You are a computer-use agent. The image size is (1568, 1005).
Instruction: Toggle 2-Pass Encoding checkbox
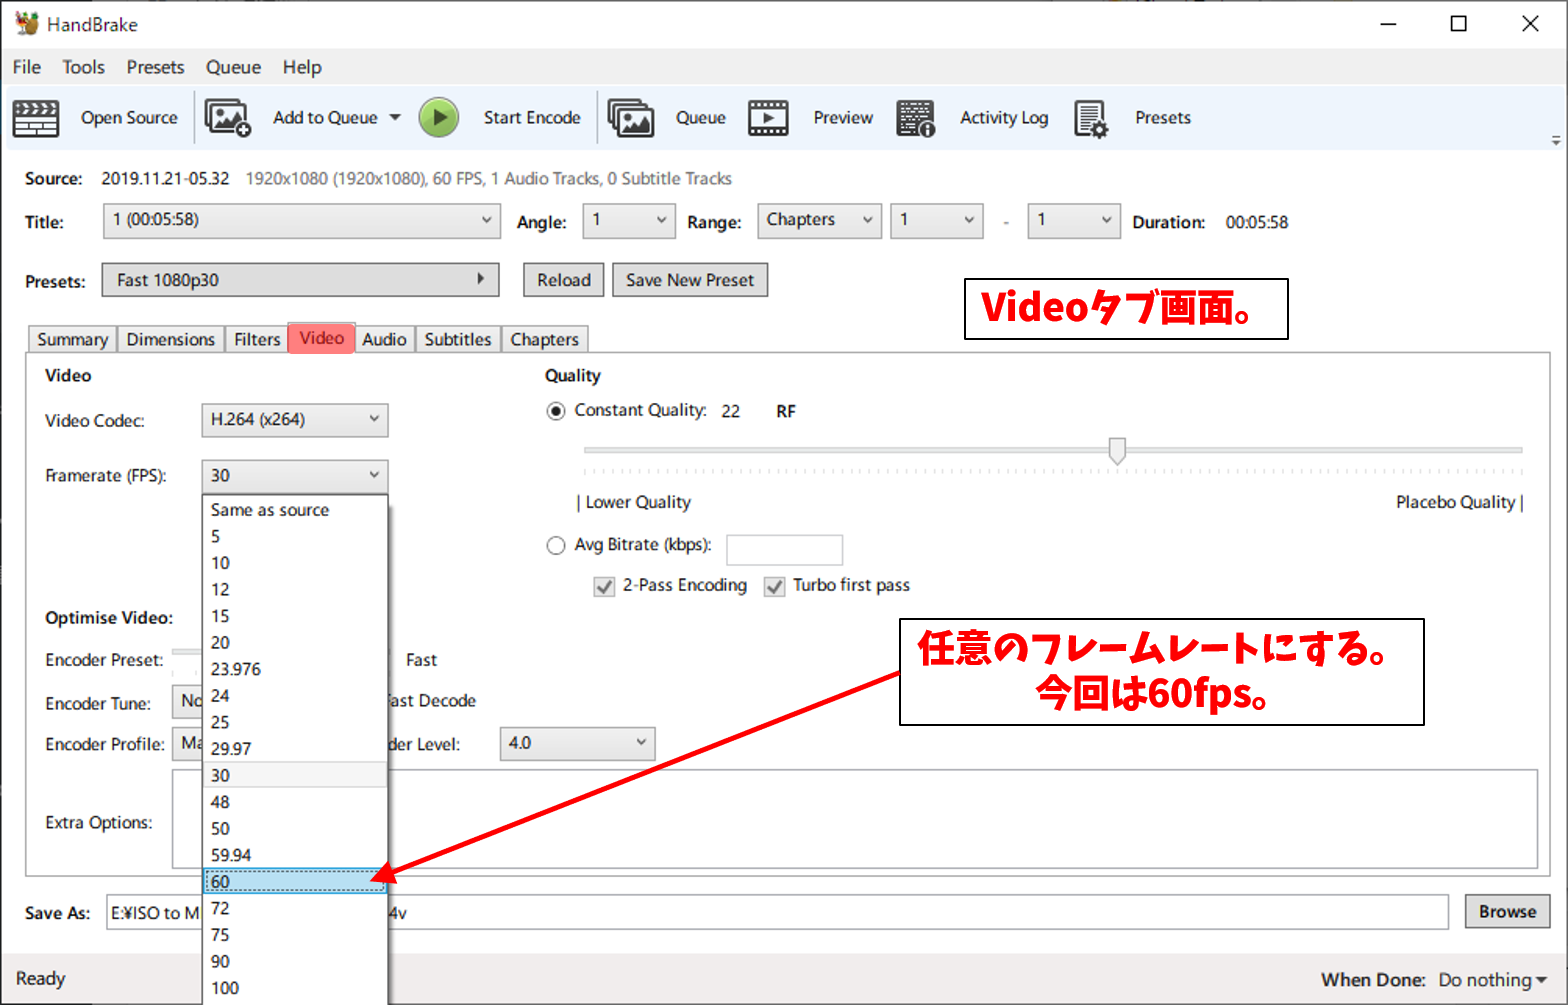604,586
